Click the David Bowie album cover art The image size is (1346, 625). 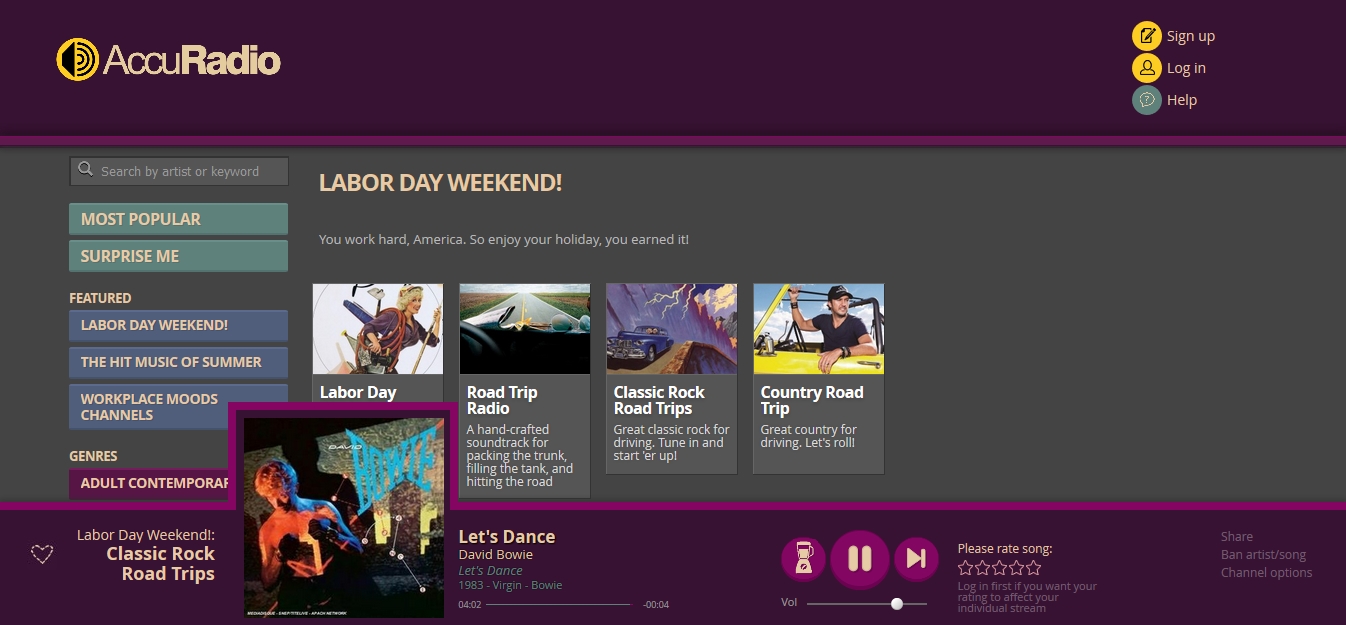coord(344,517)
